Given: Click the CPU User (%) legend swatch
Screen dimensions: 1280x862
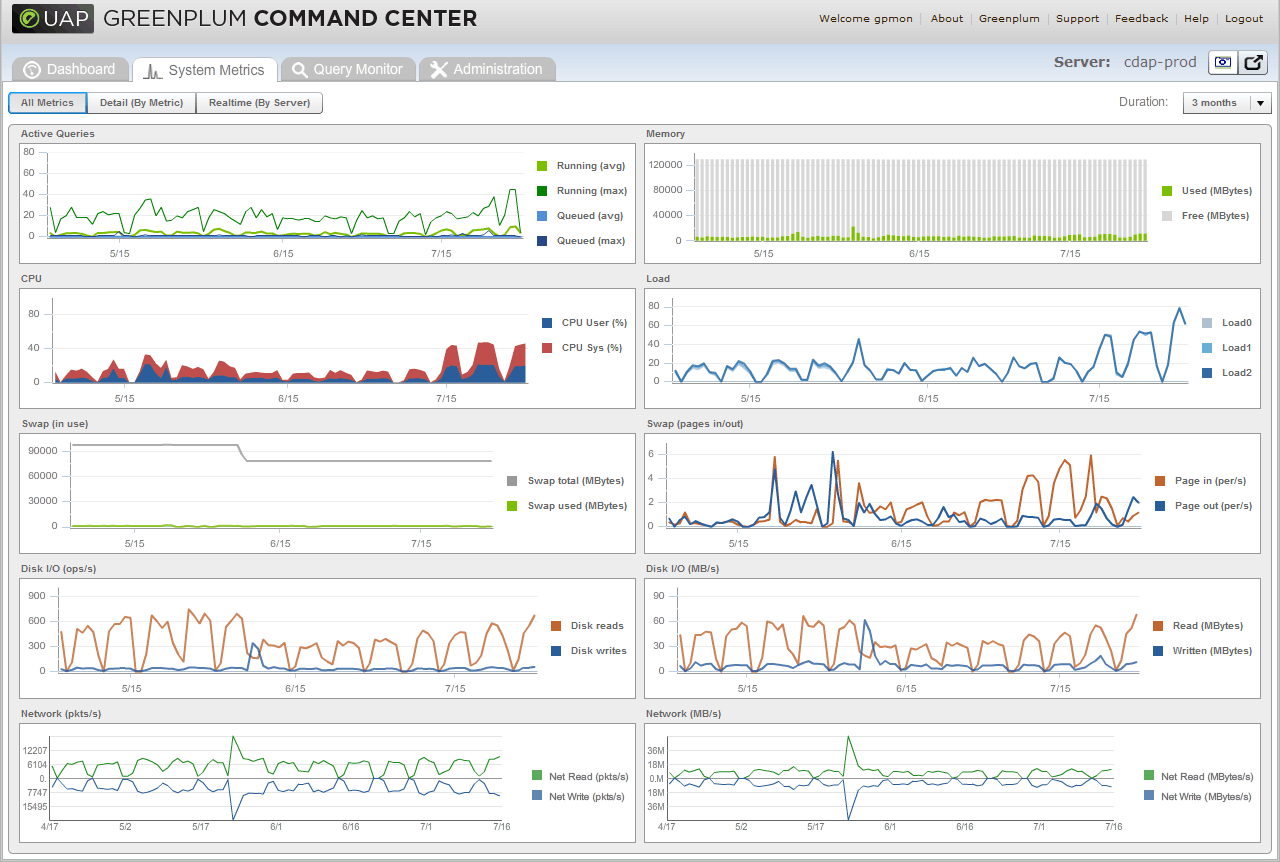Looking at the screenshot, I should coord(547,323).
